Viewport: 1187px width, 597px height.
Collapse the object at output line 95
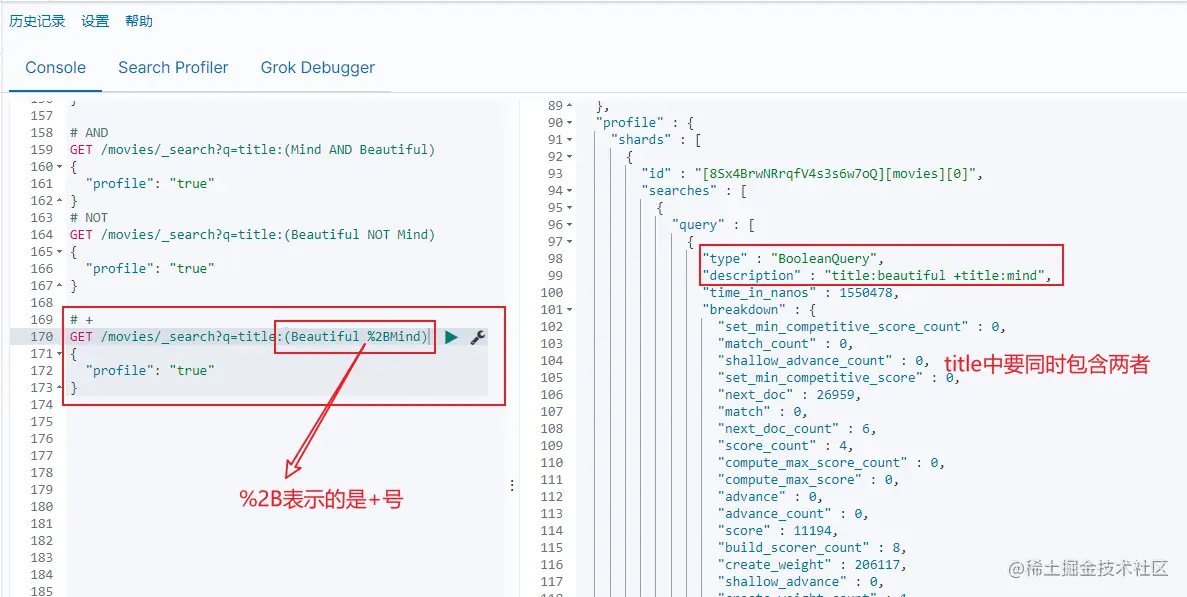coord(569,207)
